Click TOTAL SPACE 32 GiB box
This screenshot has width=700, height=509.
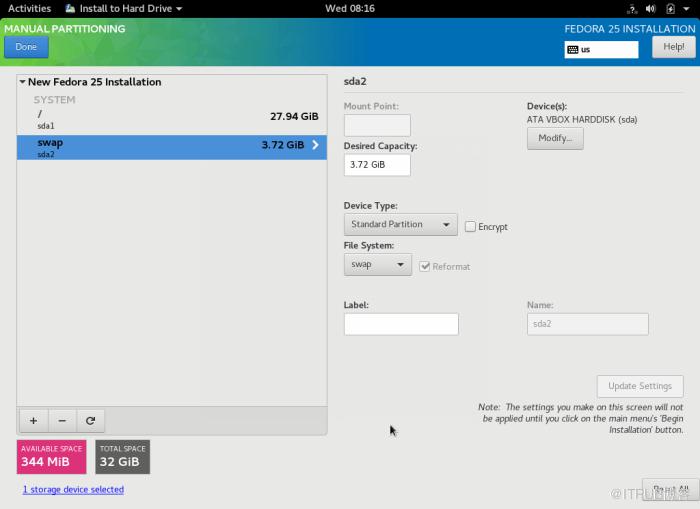click(123, 457)
